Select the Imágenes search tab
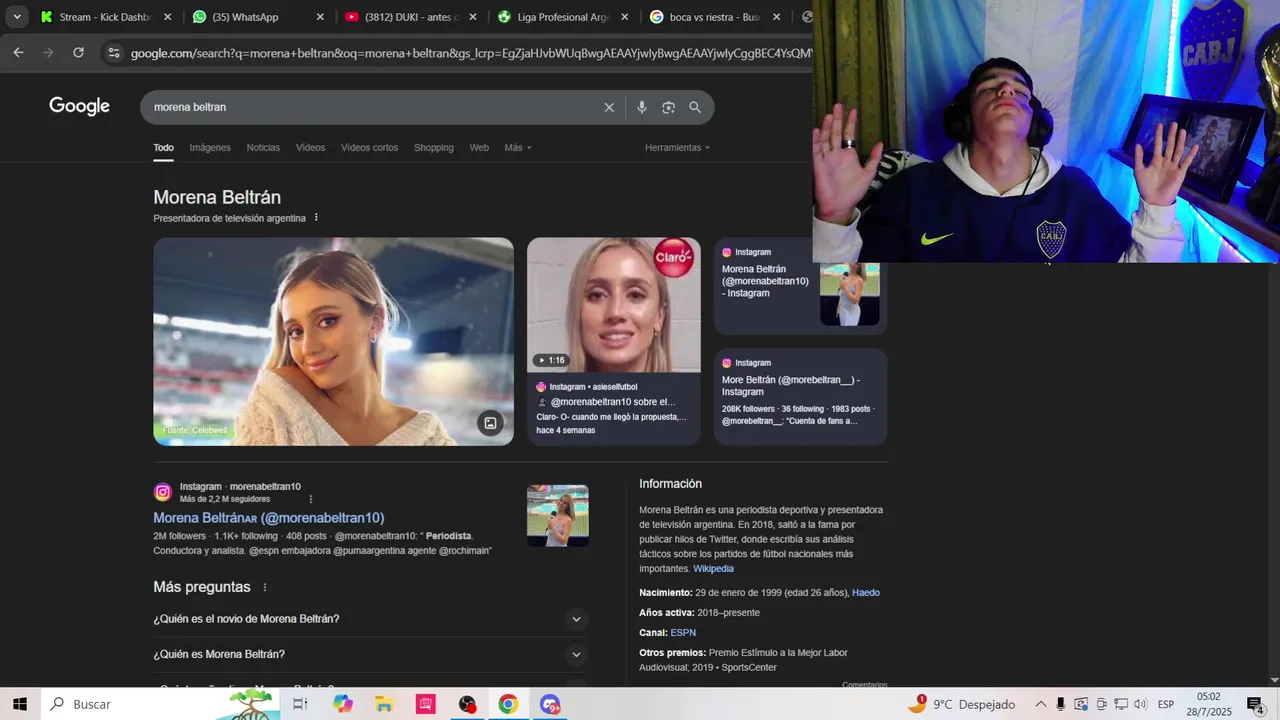The image size is (1280, 720). [210, 147]
